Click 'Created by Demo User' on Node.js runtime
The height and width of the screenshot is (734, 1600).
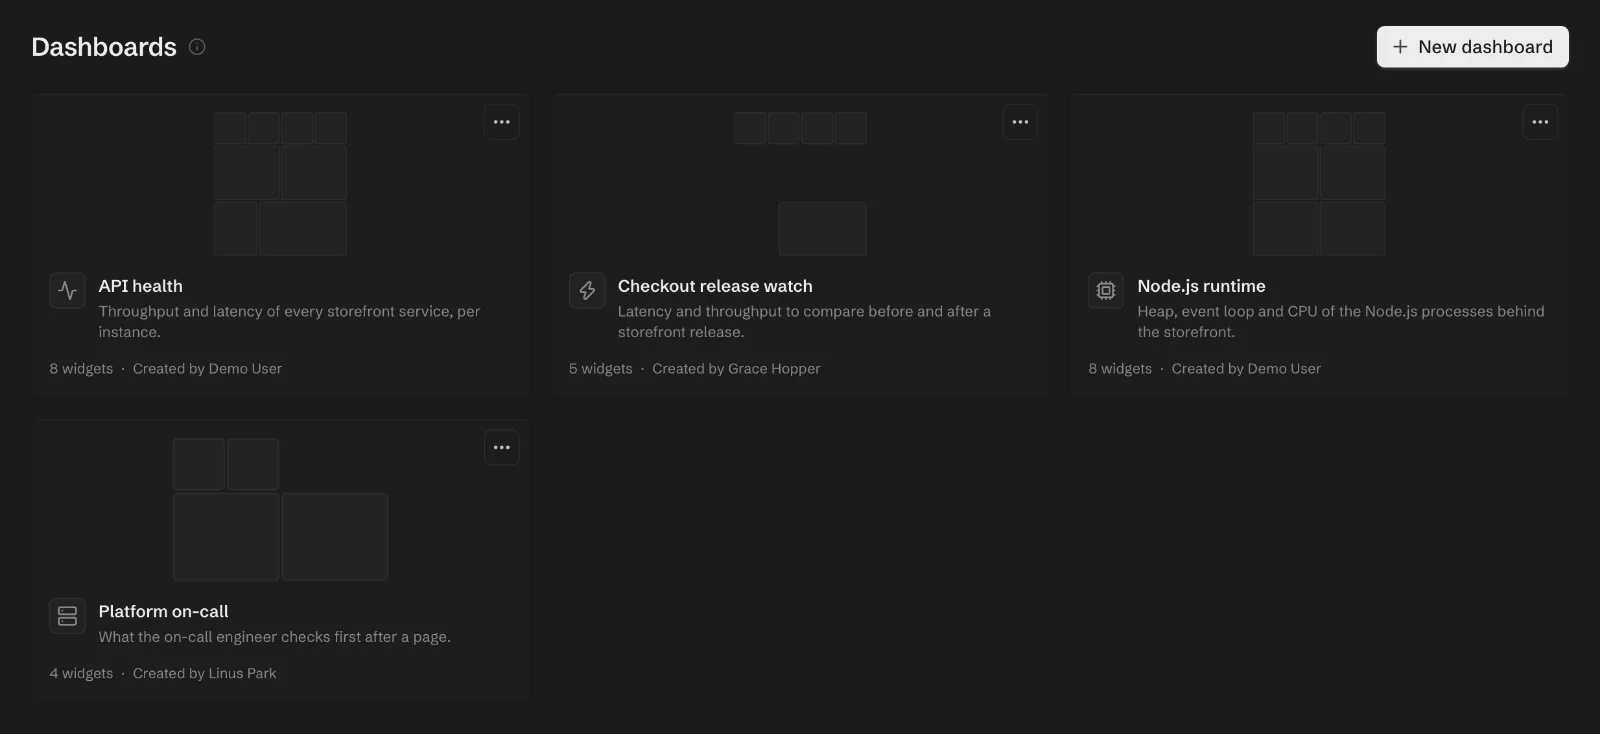[x=1246, y=369]
